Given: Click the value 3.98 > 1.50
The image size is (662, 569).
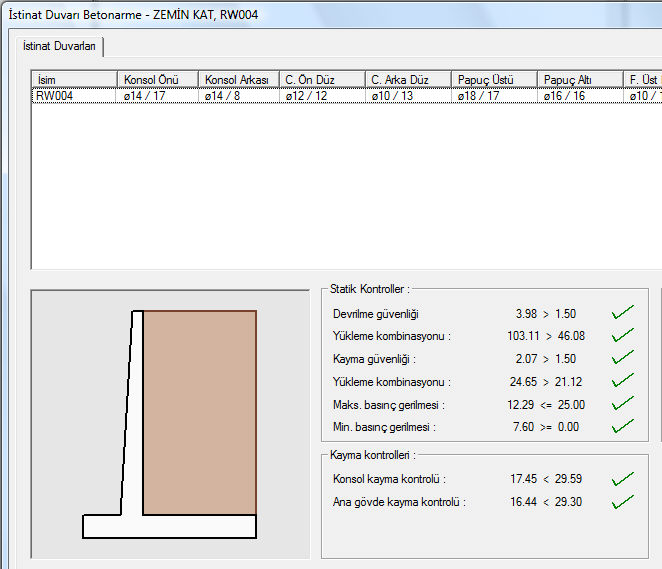Looking at the screenshot, I should [545, 314].
